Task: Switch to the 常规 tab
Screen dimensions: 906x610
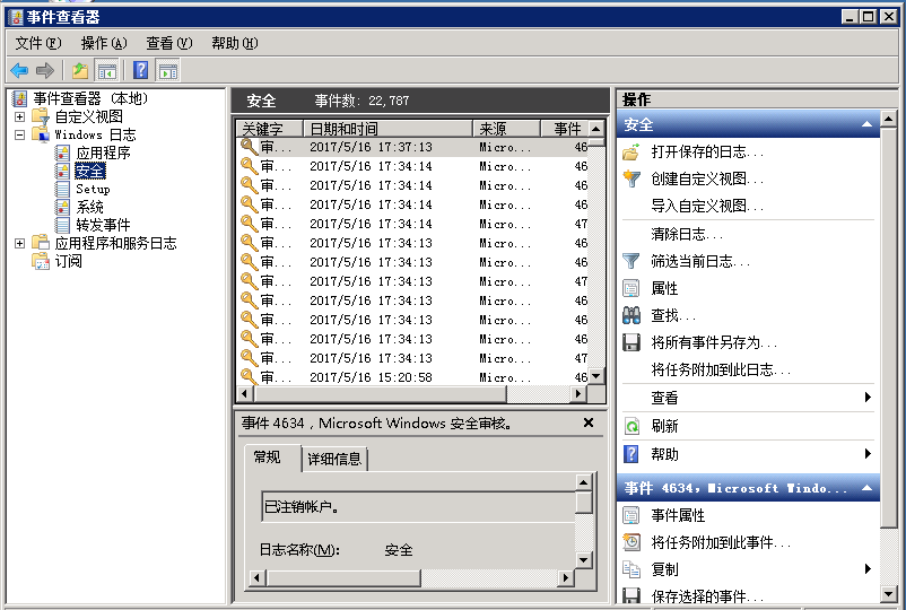Action: click(x=272, y=458)
